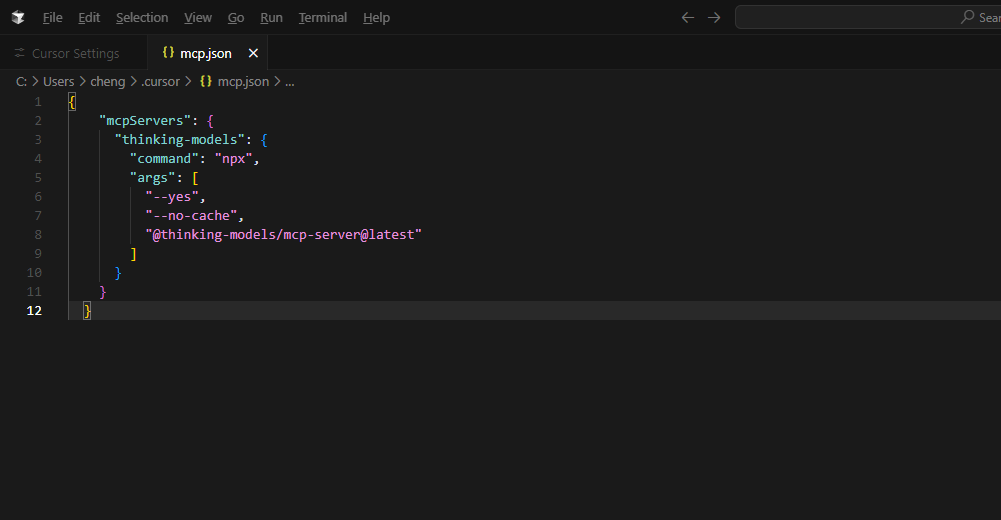1001x520 pixels.
Task: Open the Help menu
Action: [x=376, y=18]
